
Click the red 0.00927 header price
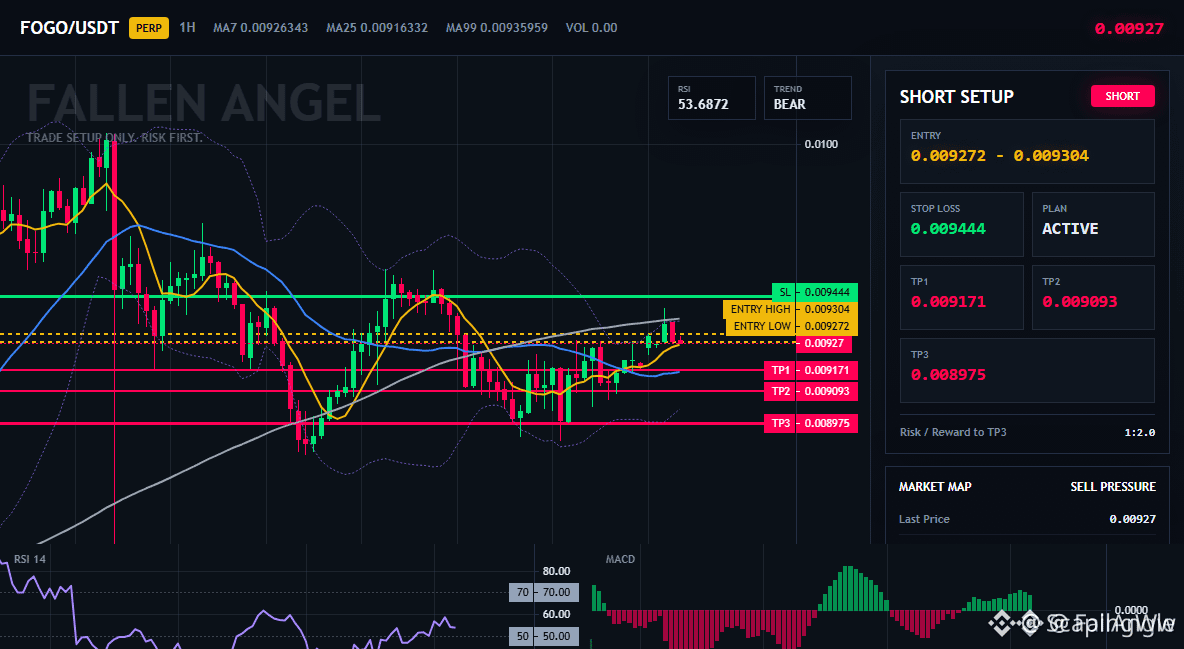coord(1129,29)
